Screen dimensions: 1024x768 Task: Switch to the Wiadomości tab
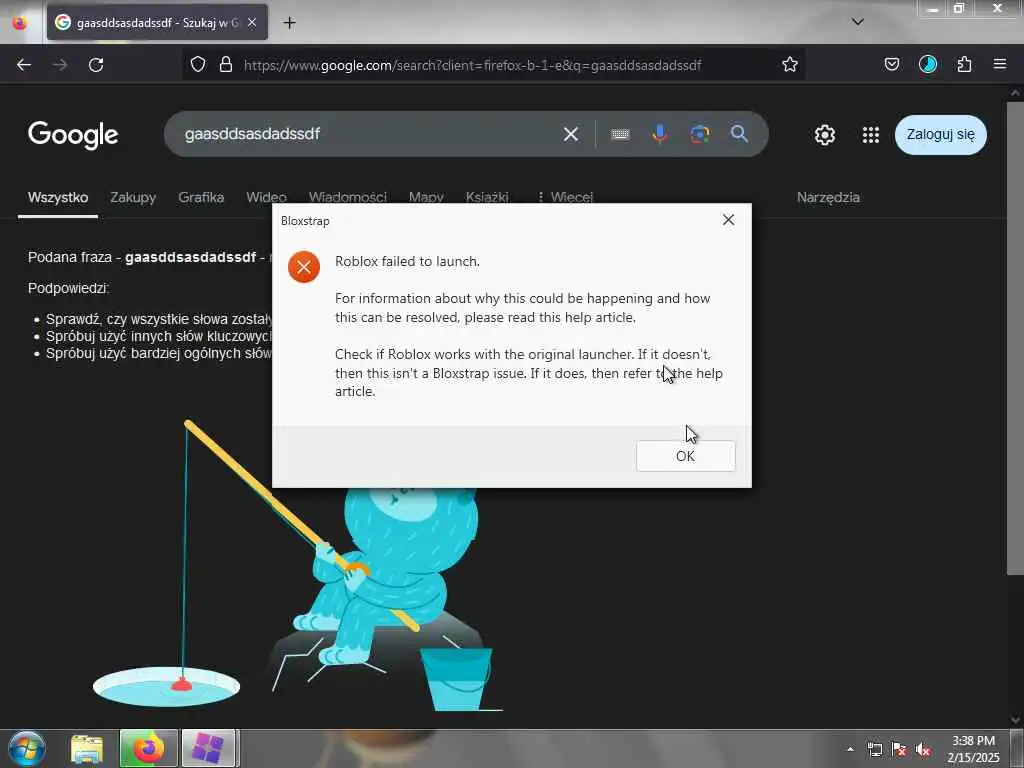(x=347, y=197)
